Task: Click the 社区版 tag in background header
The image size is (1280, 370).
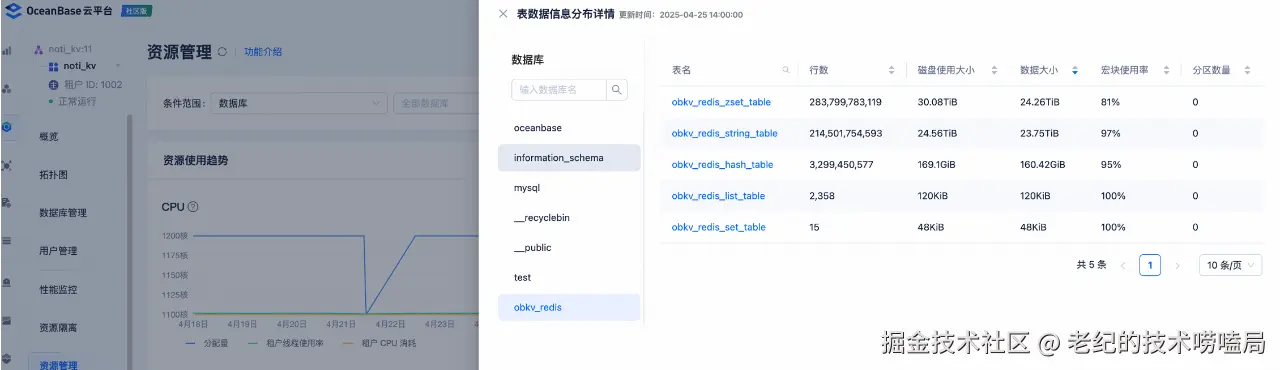Action: [x=136, y=11]
